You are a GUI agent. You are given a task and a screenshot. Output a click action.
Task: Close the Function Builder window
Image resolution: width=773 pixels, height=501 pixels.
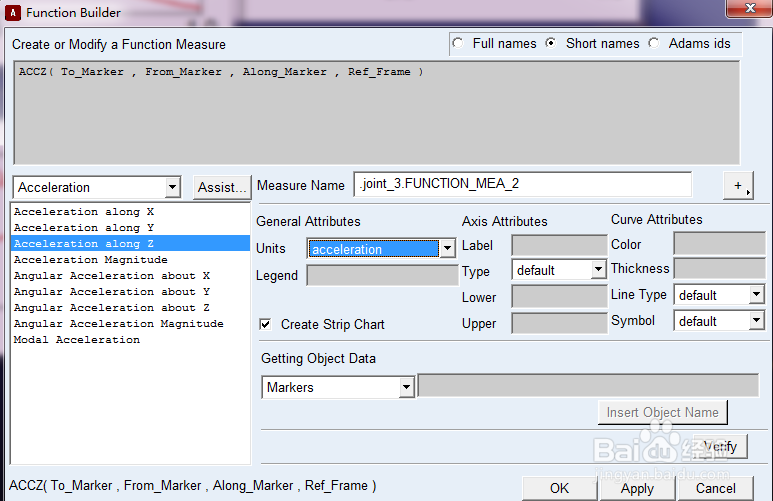click(x=750, y=8)
